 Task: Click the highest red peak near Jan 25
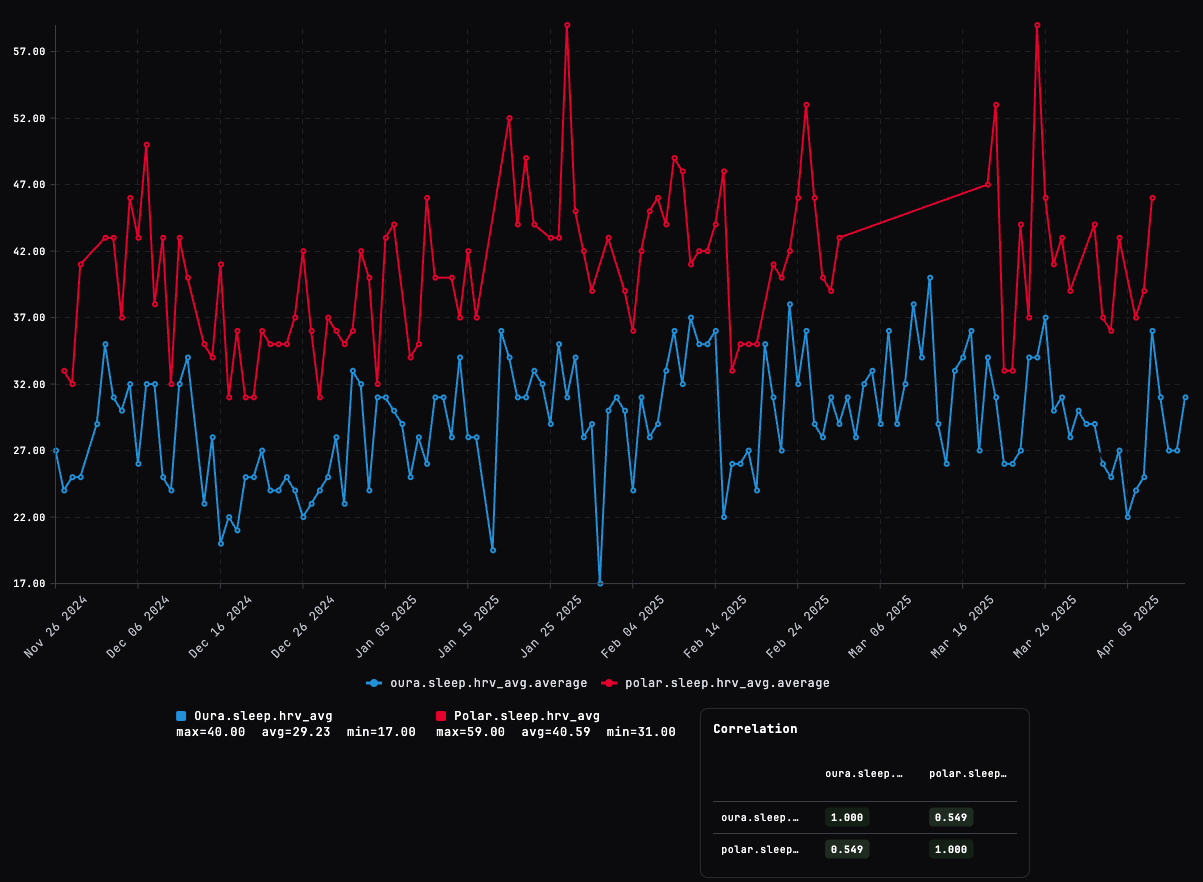pos(568,26)
